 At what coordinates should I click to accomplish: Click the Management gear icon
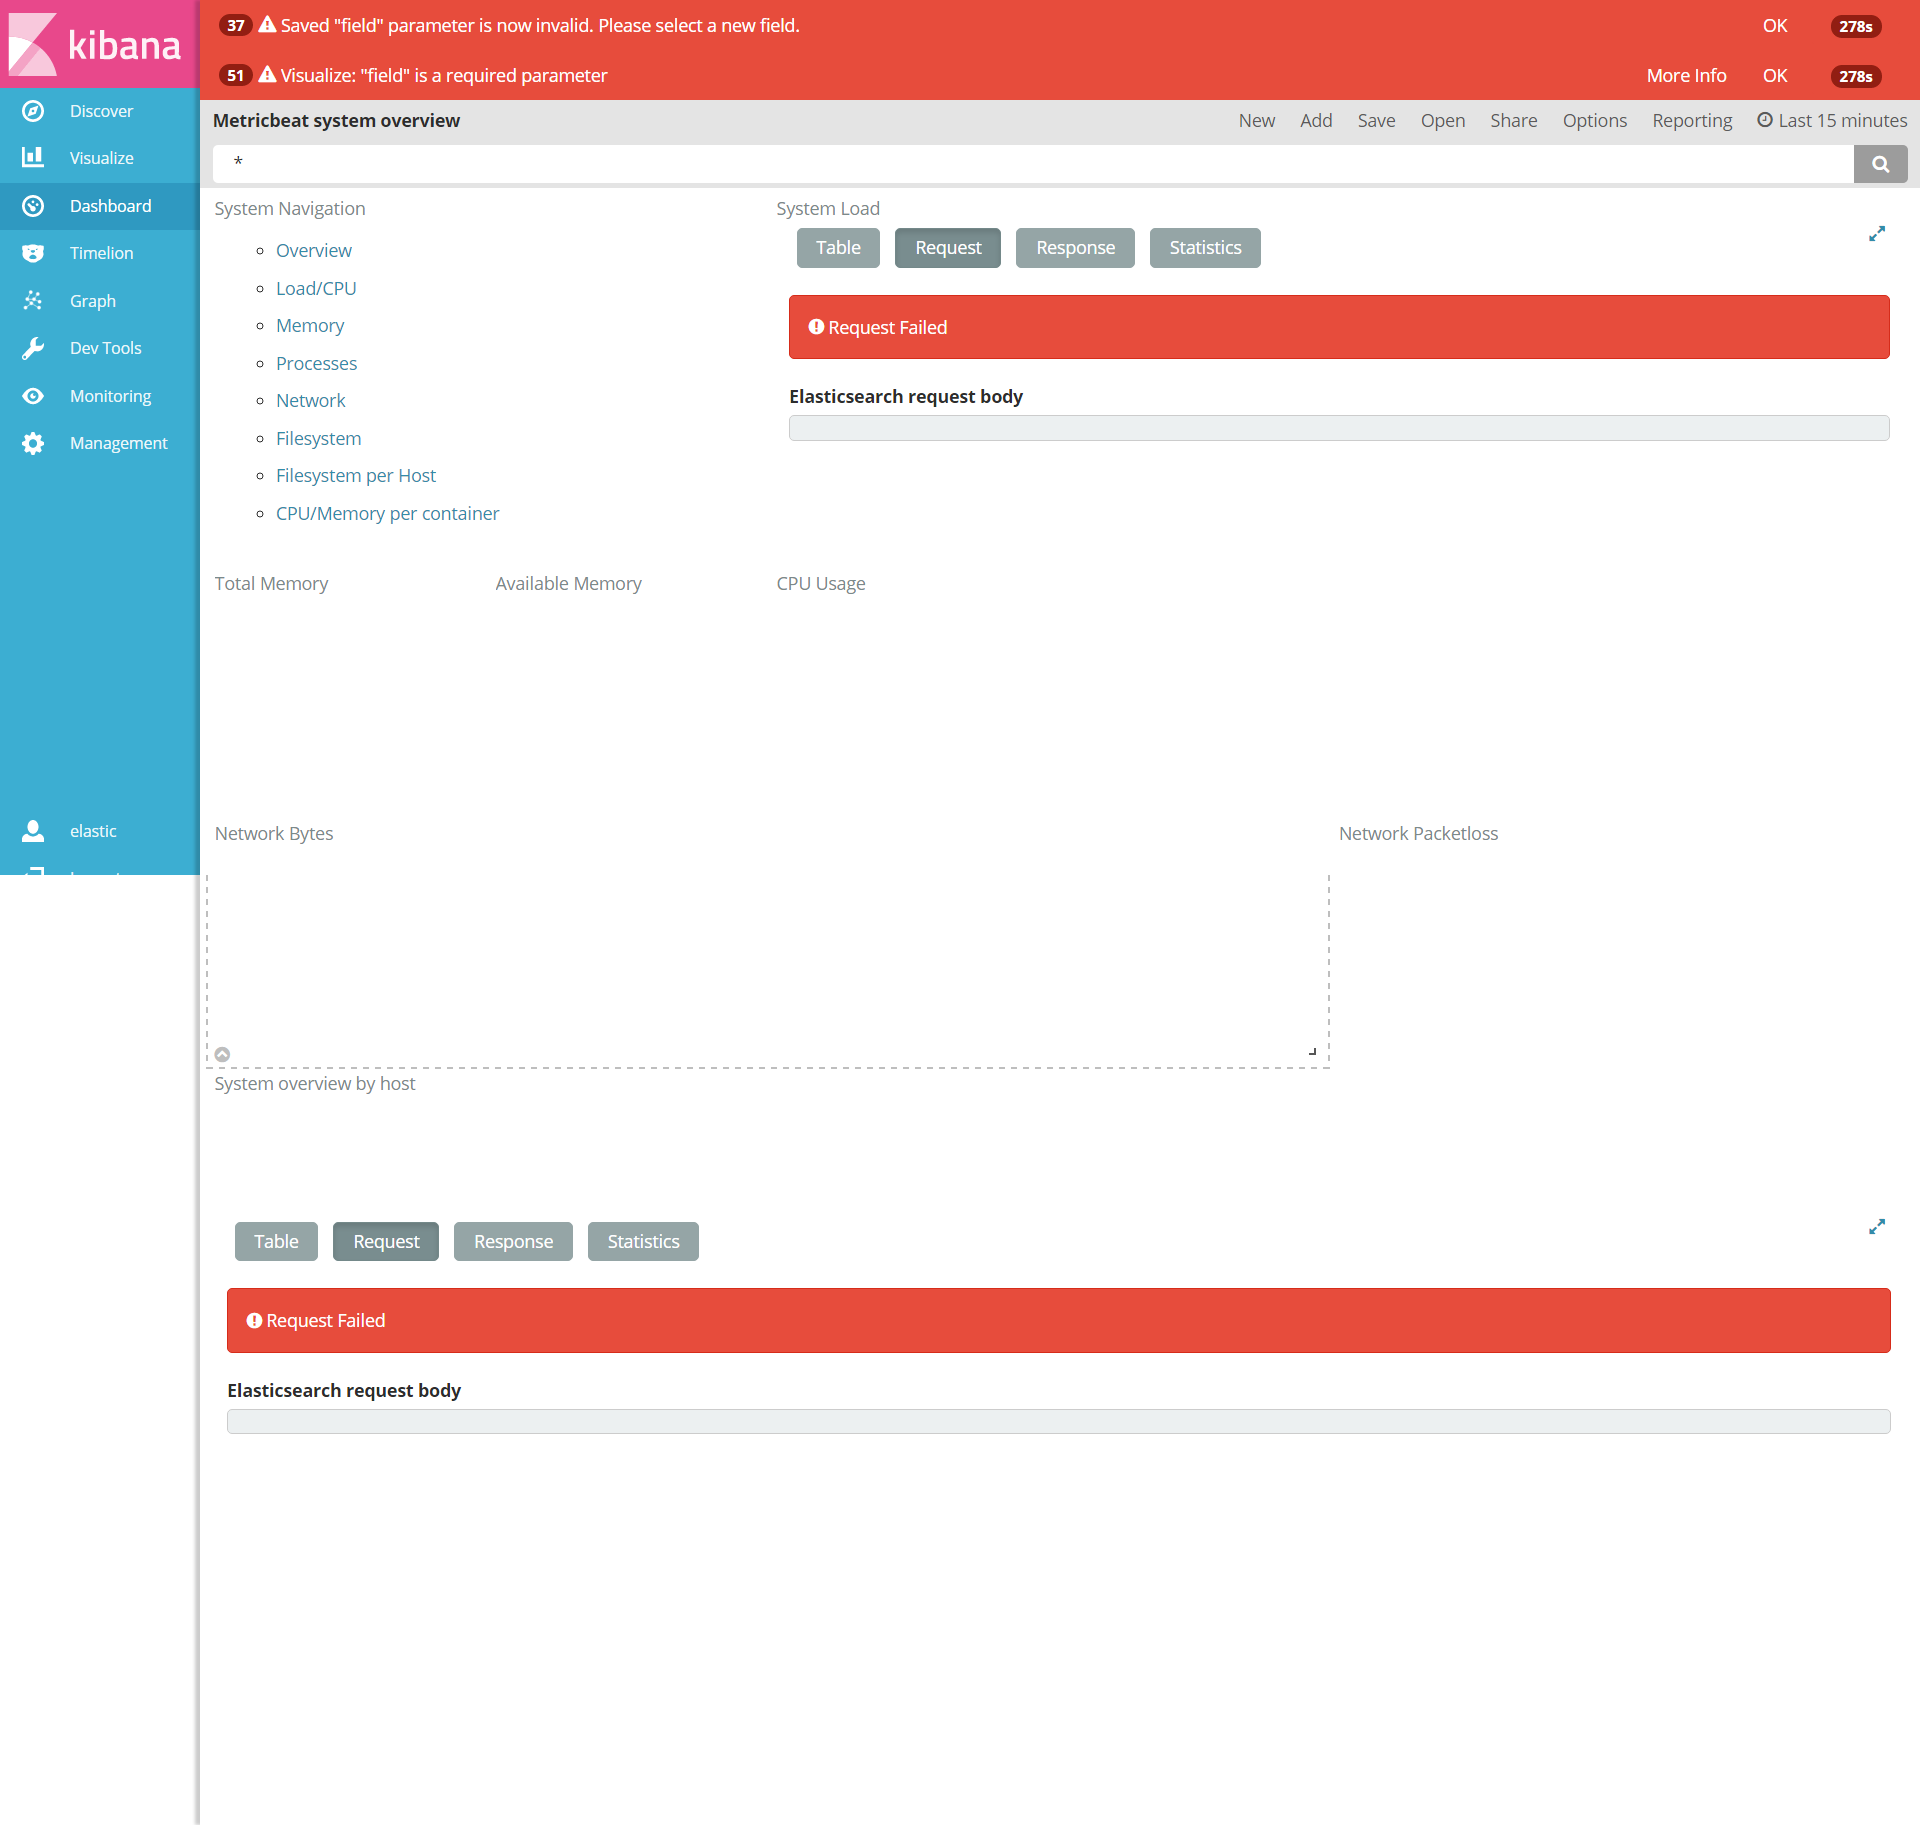[33, 443]
